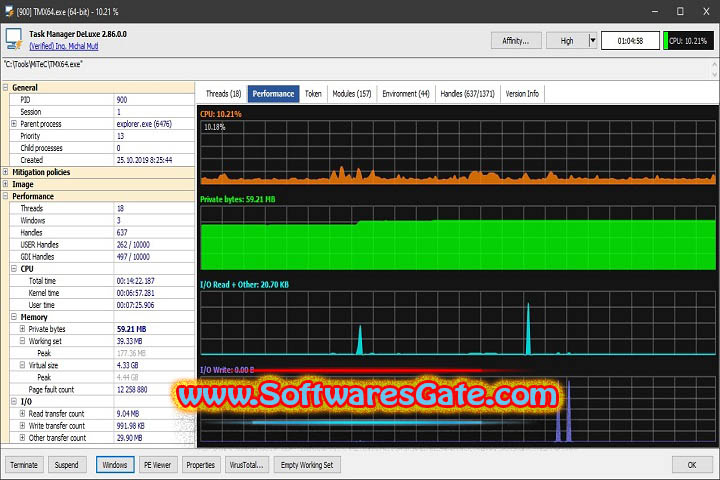720x480 pixels.
Task: Click the CPU 10.21% indicator
Action: [x=688, y=40]
